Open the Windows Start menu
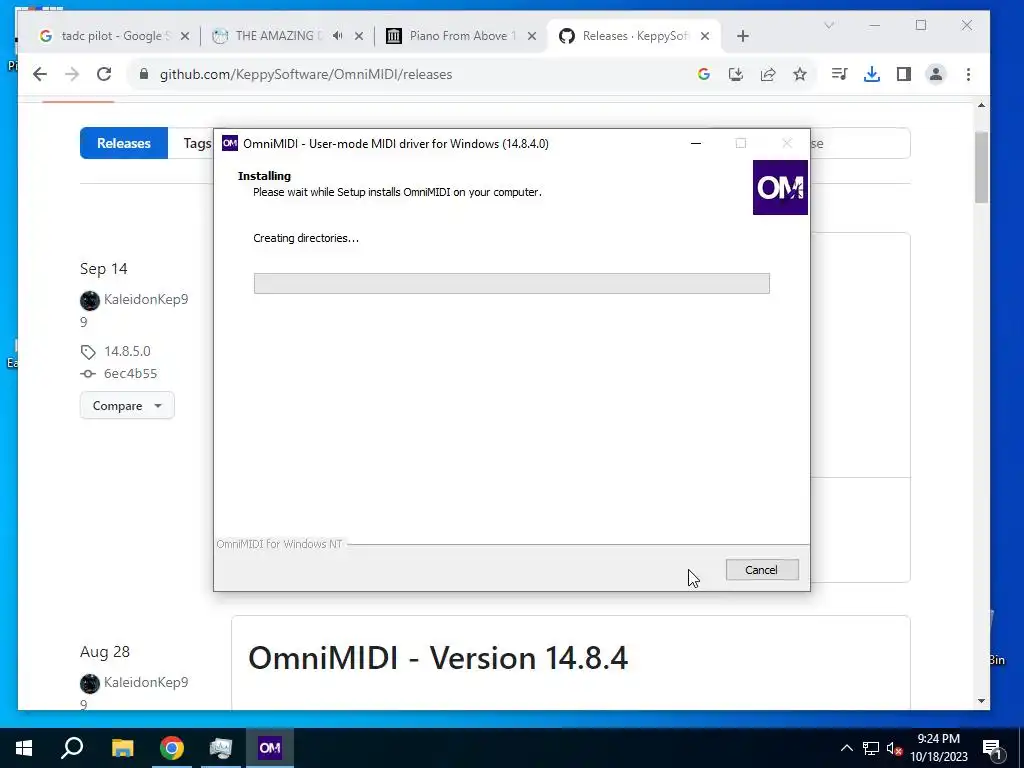Image resolution: width=1024 pixels, height=768 pixels. [24, 748]
